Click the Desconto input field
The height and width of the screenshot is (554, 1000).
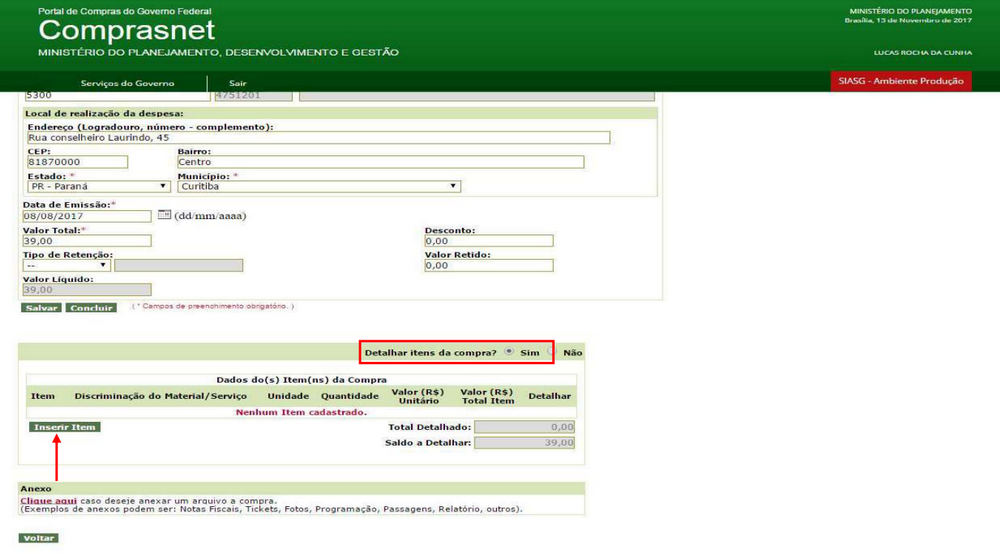pyautogui.click(x=489, y=241)
